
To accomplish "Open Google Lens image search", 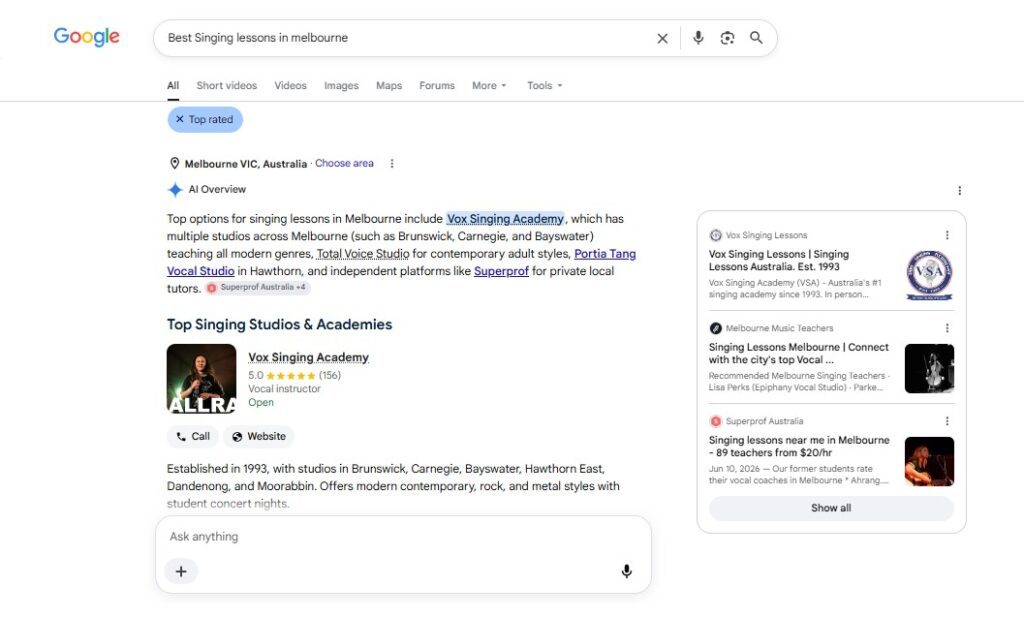I will [727, 38].
